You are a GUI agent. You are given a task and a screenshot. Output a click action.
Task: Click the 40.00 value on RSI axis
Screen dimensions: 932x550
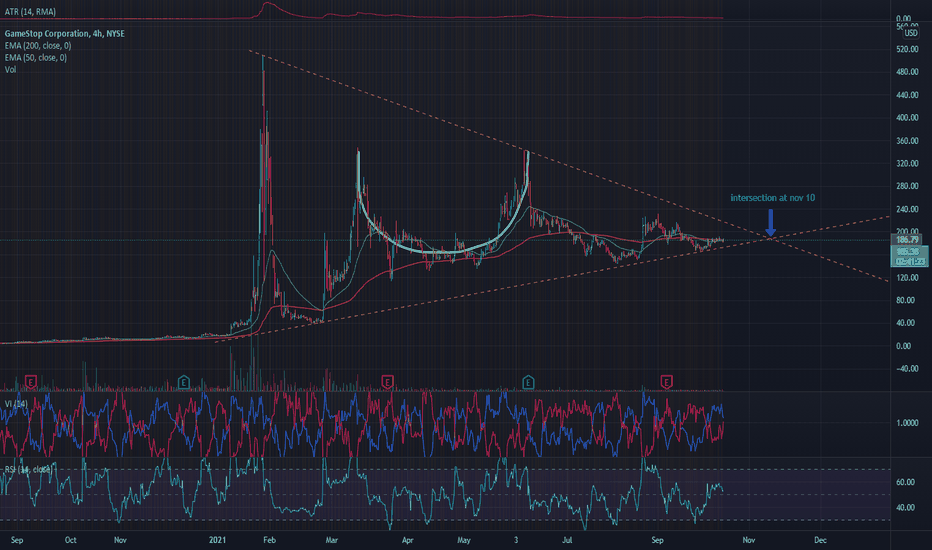click(x=905, y=508)
